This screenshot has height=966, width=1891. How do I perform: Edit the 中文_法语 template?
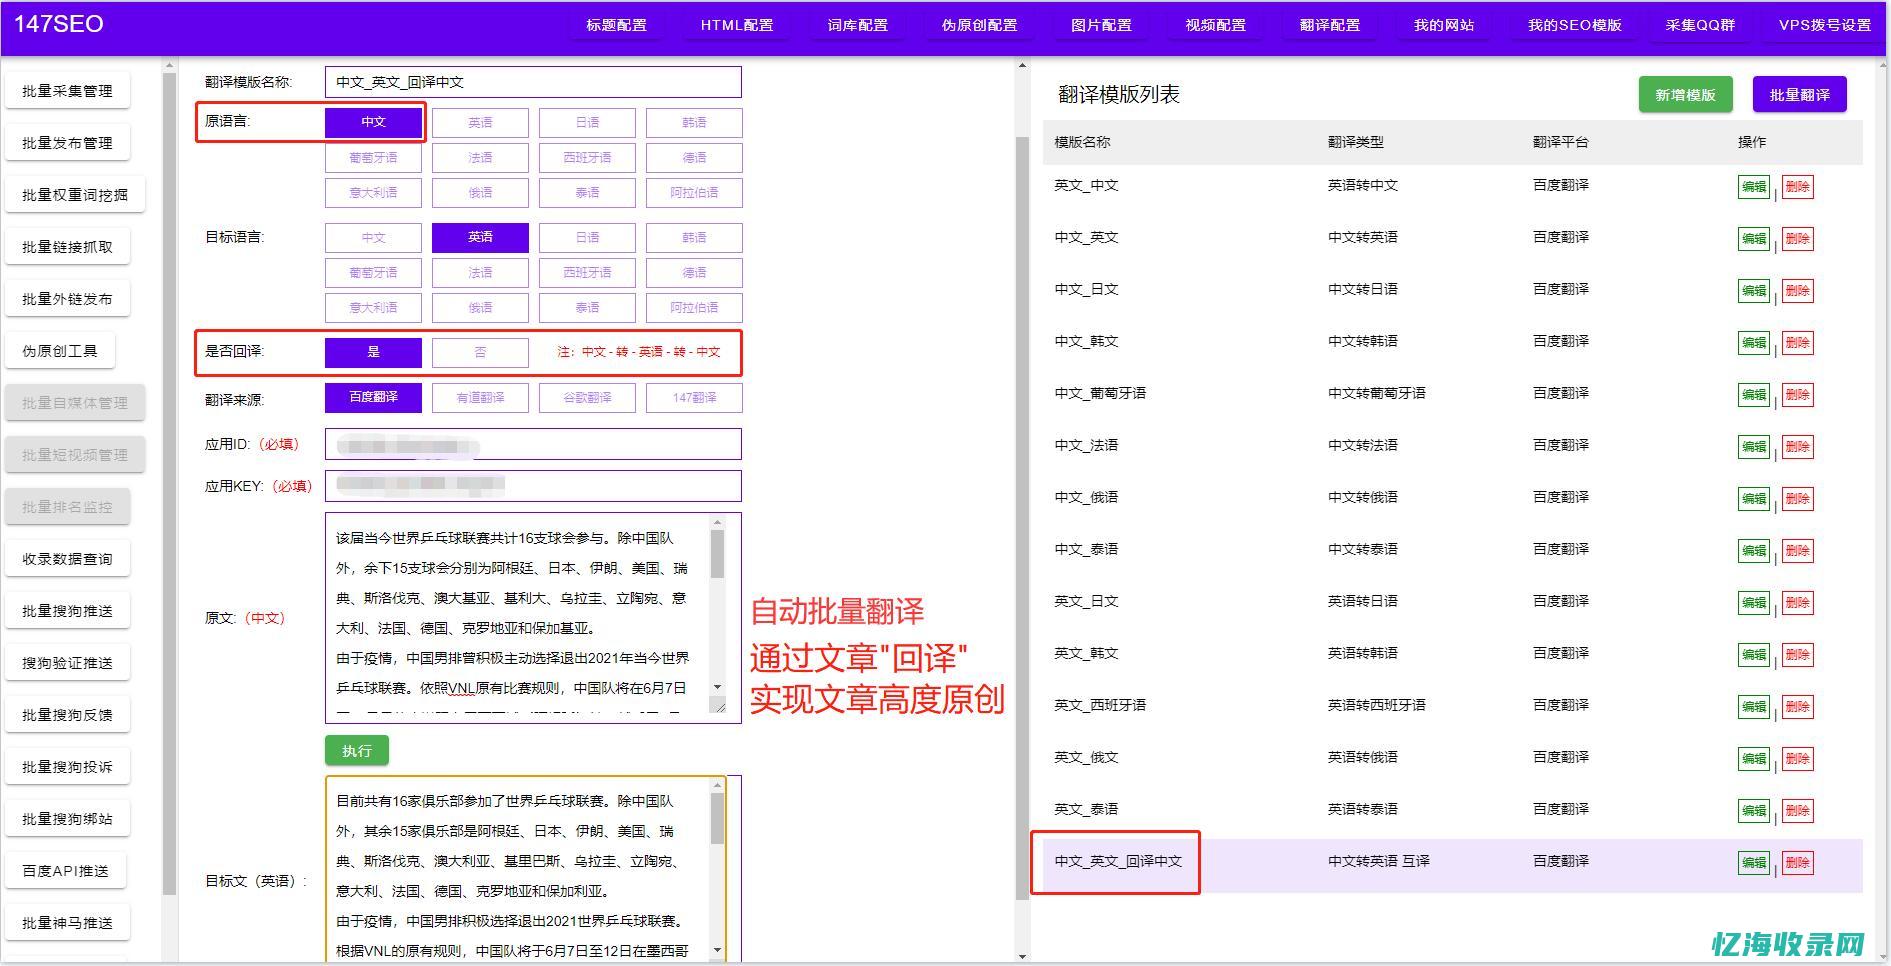coord(1753,447)
